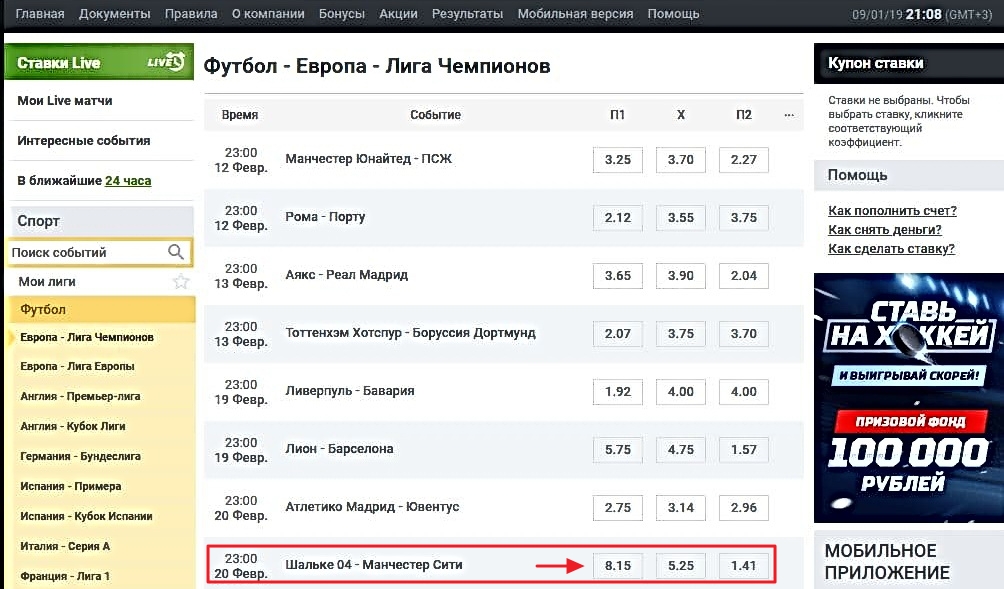The image size is (1004, 589).
Task: Open Как пополнить счет? help link
Action: (x=892, y=211)
